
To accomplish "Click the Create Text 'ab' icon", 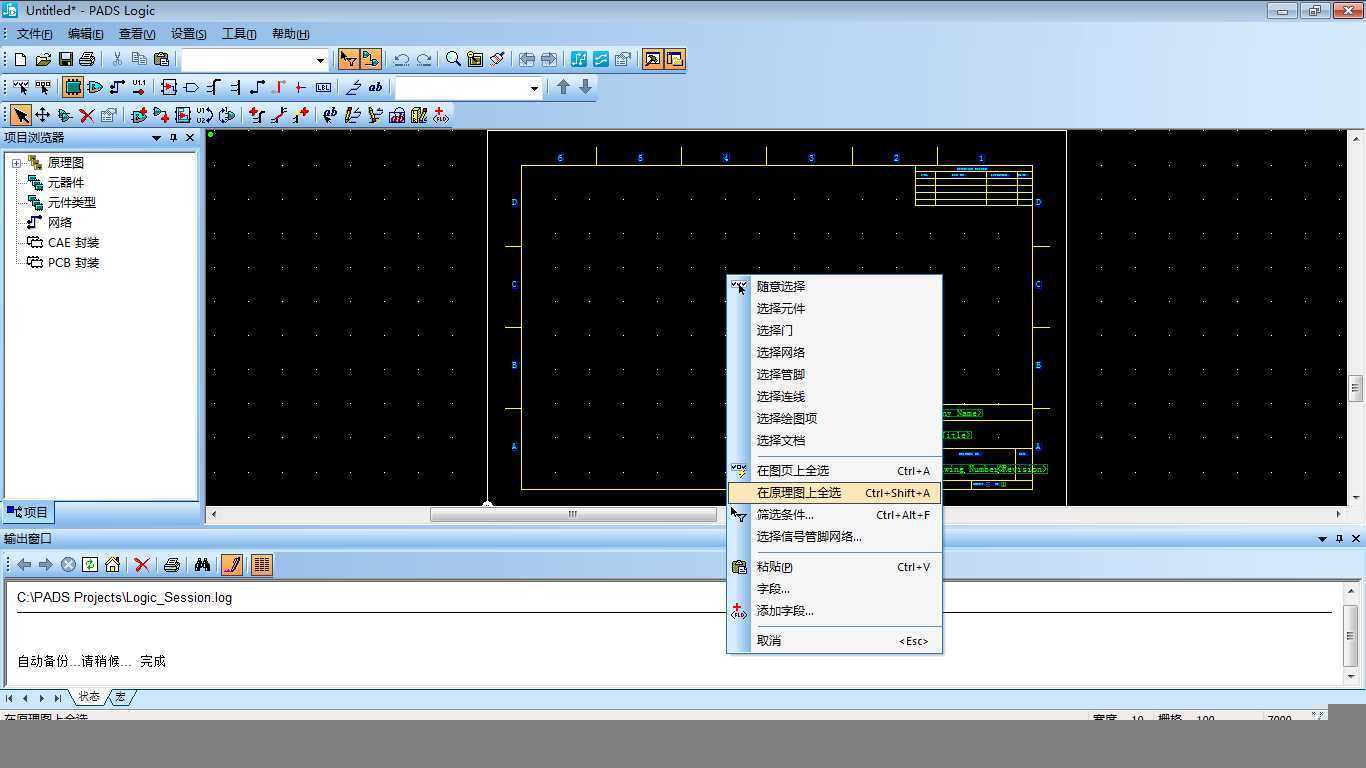I will click(330, 115).
